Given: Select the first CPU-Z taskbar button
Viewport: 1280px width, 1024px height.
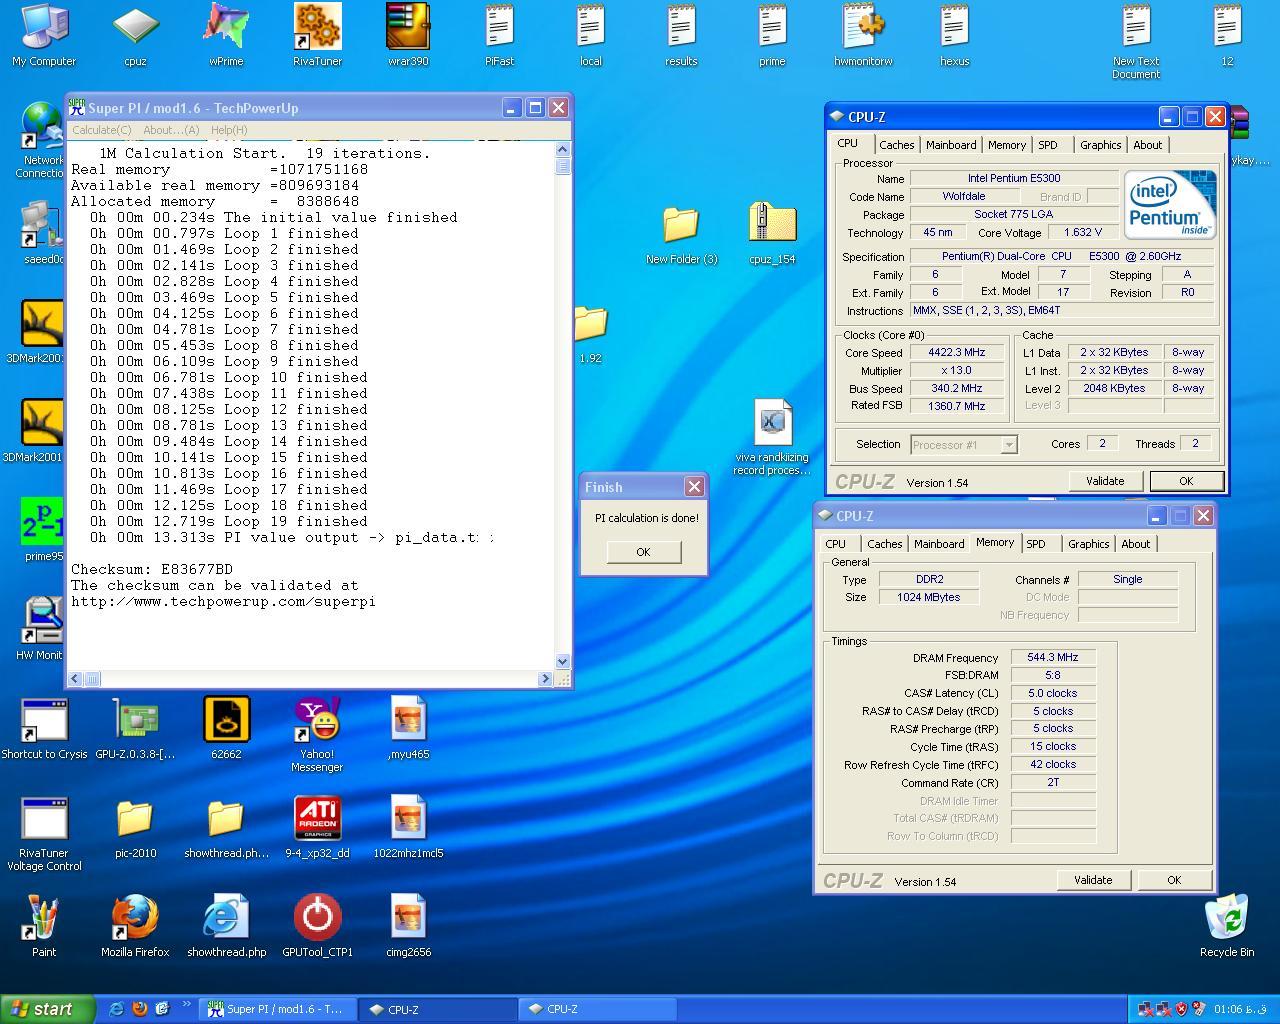Looking at the screenshot, I should (x=437, y=1009).
